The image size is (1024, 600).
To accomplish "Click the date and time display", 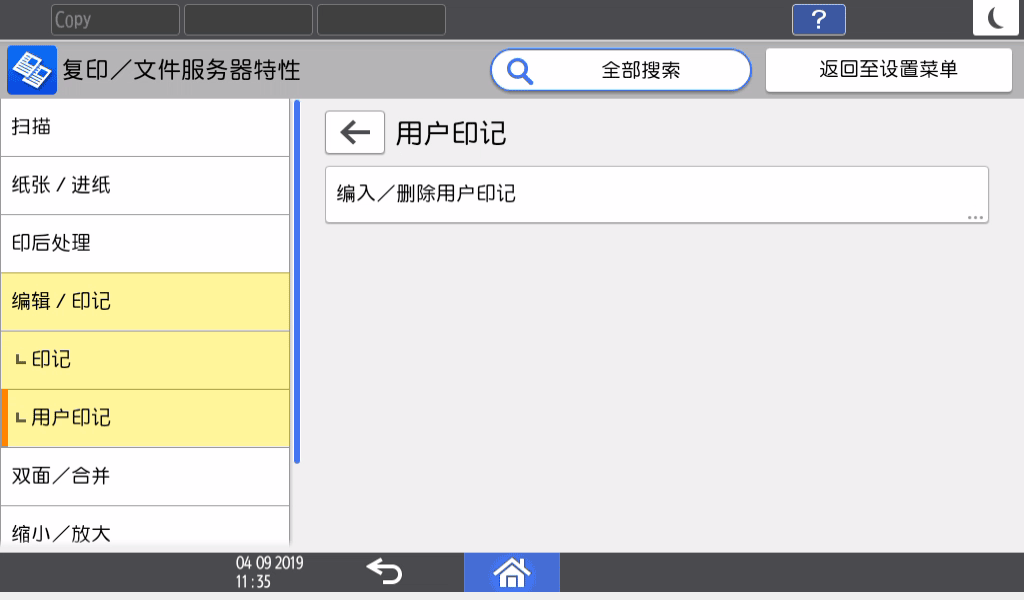I will (x=269, y=572).
